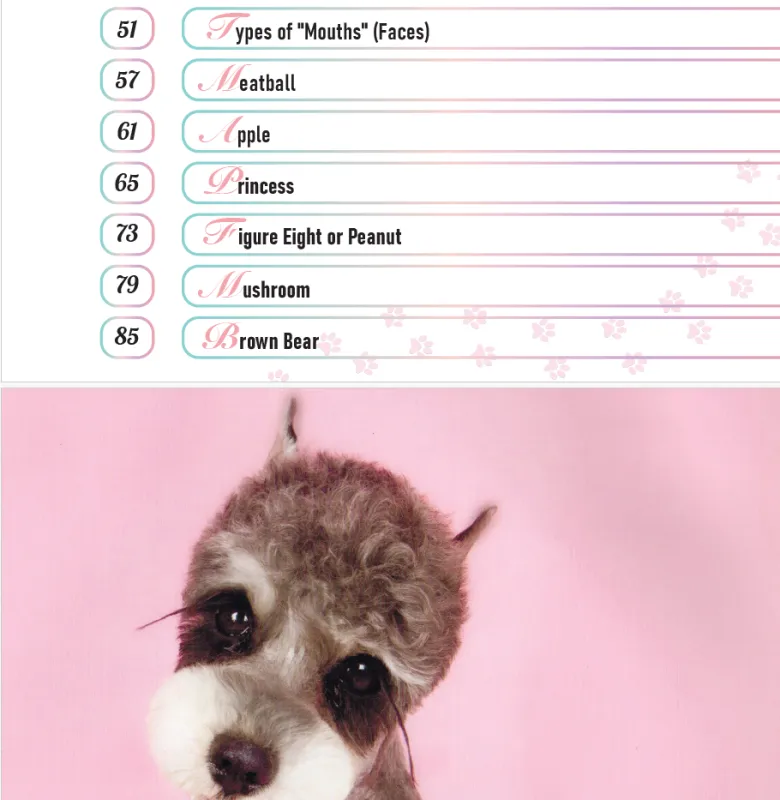Click the dog's eye nearest the muzzle

359,679
